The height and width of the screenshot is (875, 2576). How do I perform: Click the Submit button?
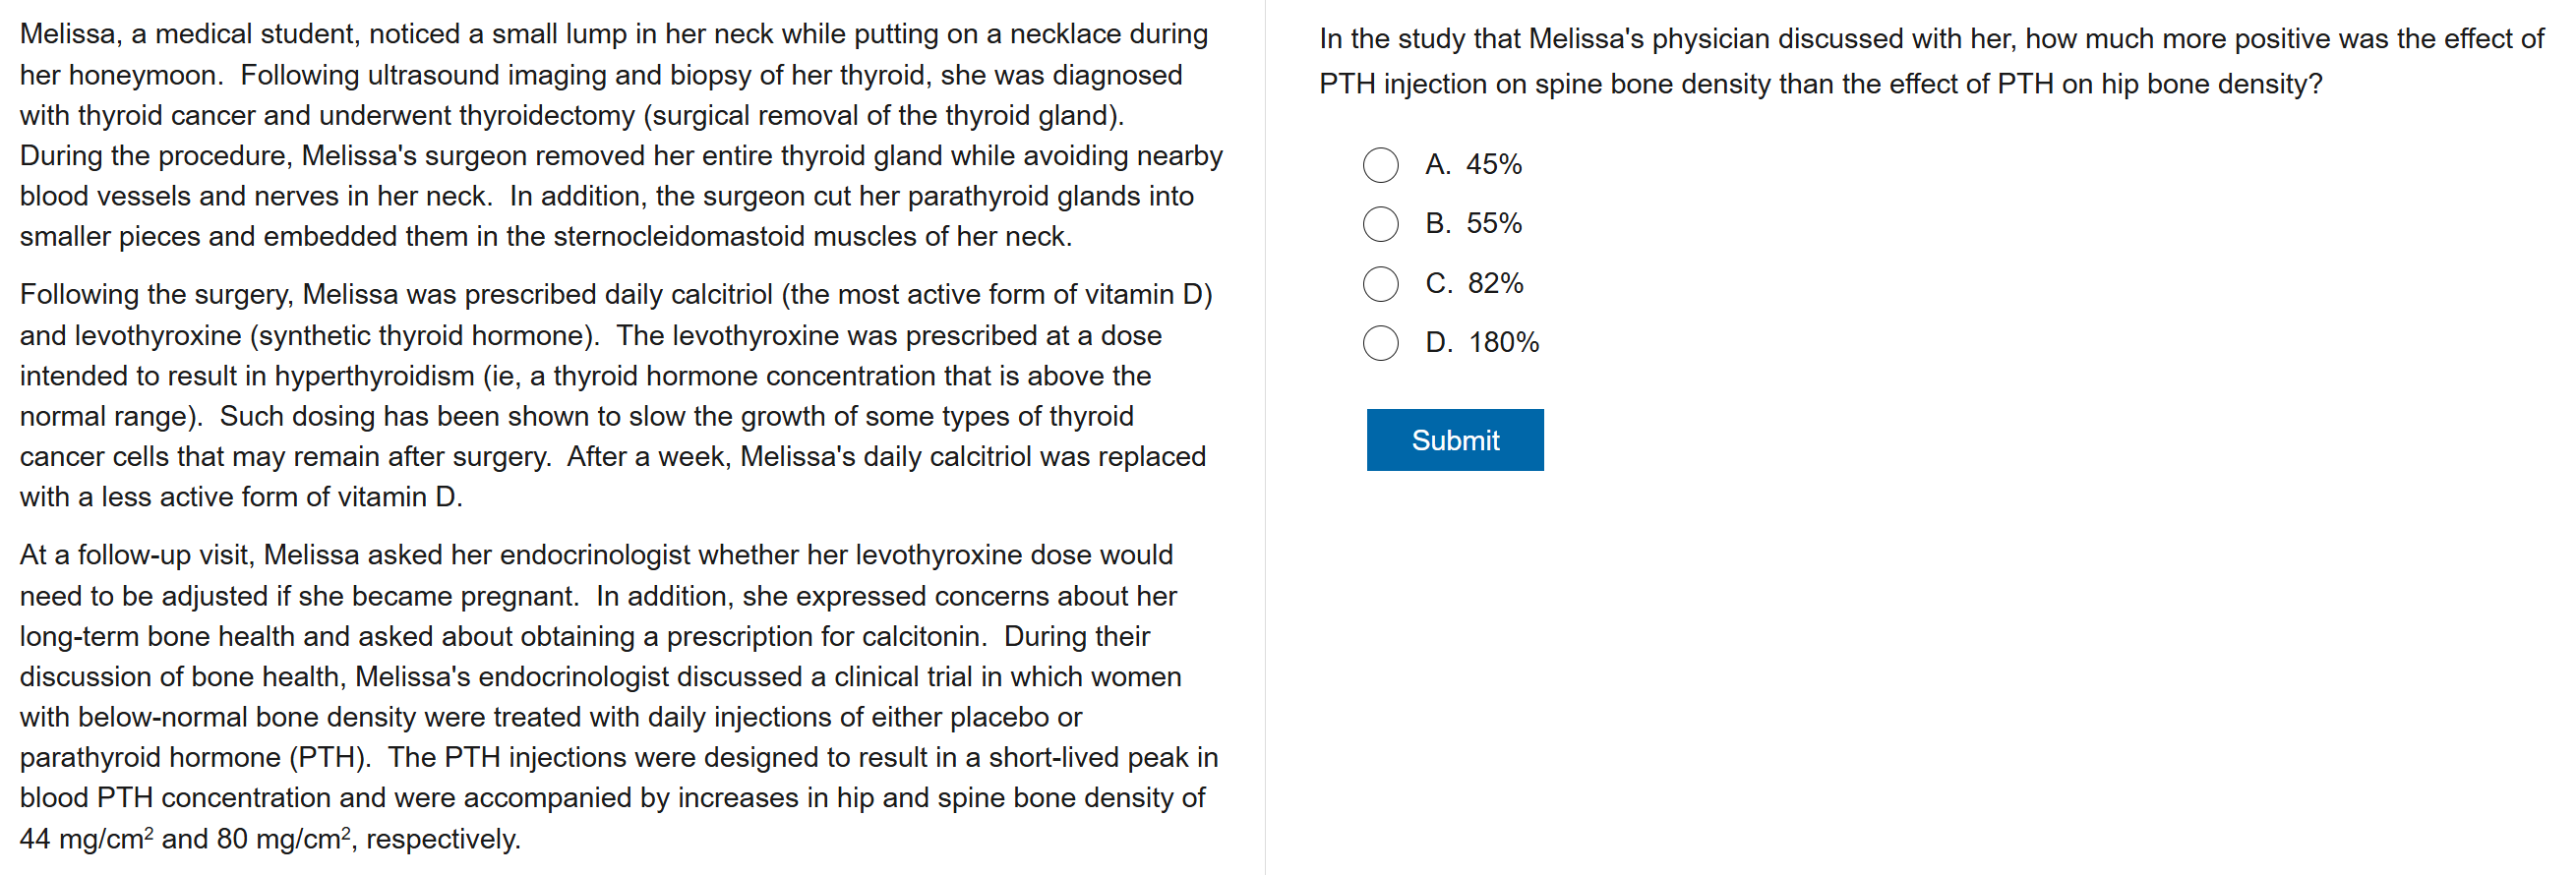point(1454,440)
